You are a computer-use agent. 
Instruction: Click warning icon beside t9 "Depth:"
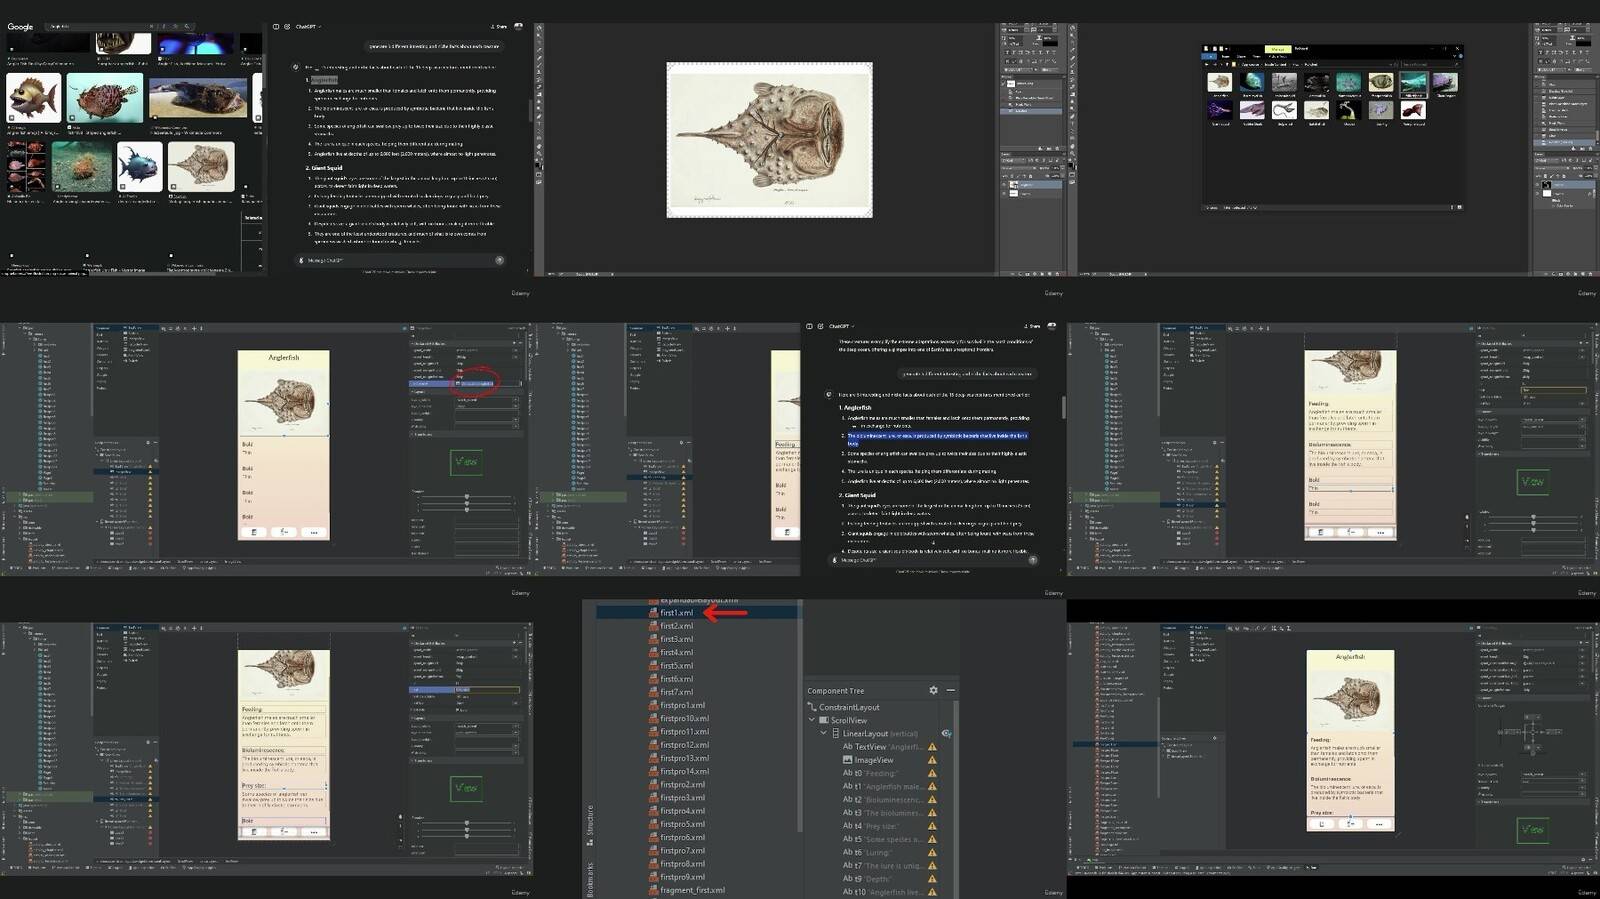tap(932, 879)
